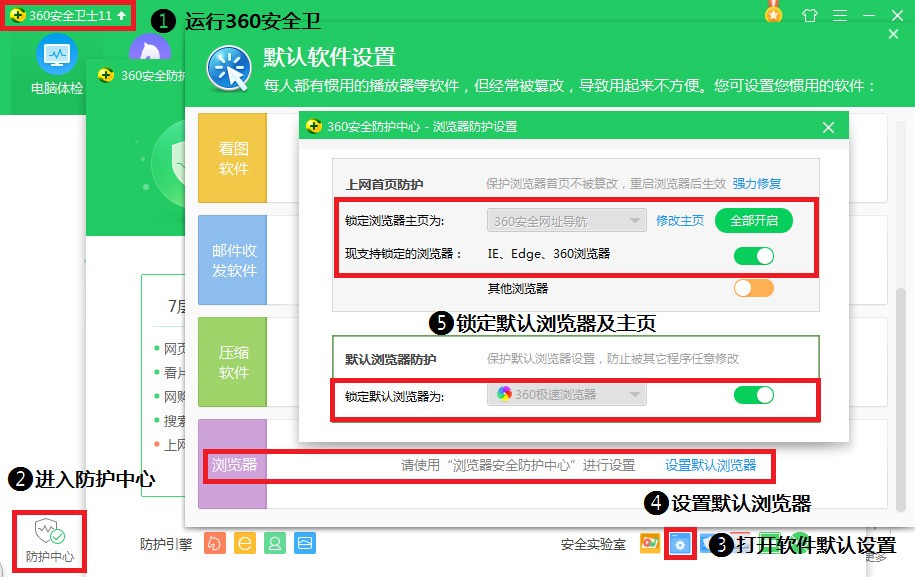Click the 360安全卫士11 logo in title bar
Viewport: 915px width, 577px height.
click(18, 15)
